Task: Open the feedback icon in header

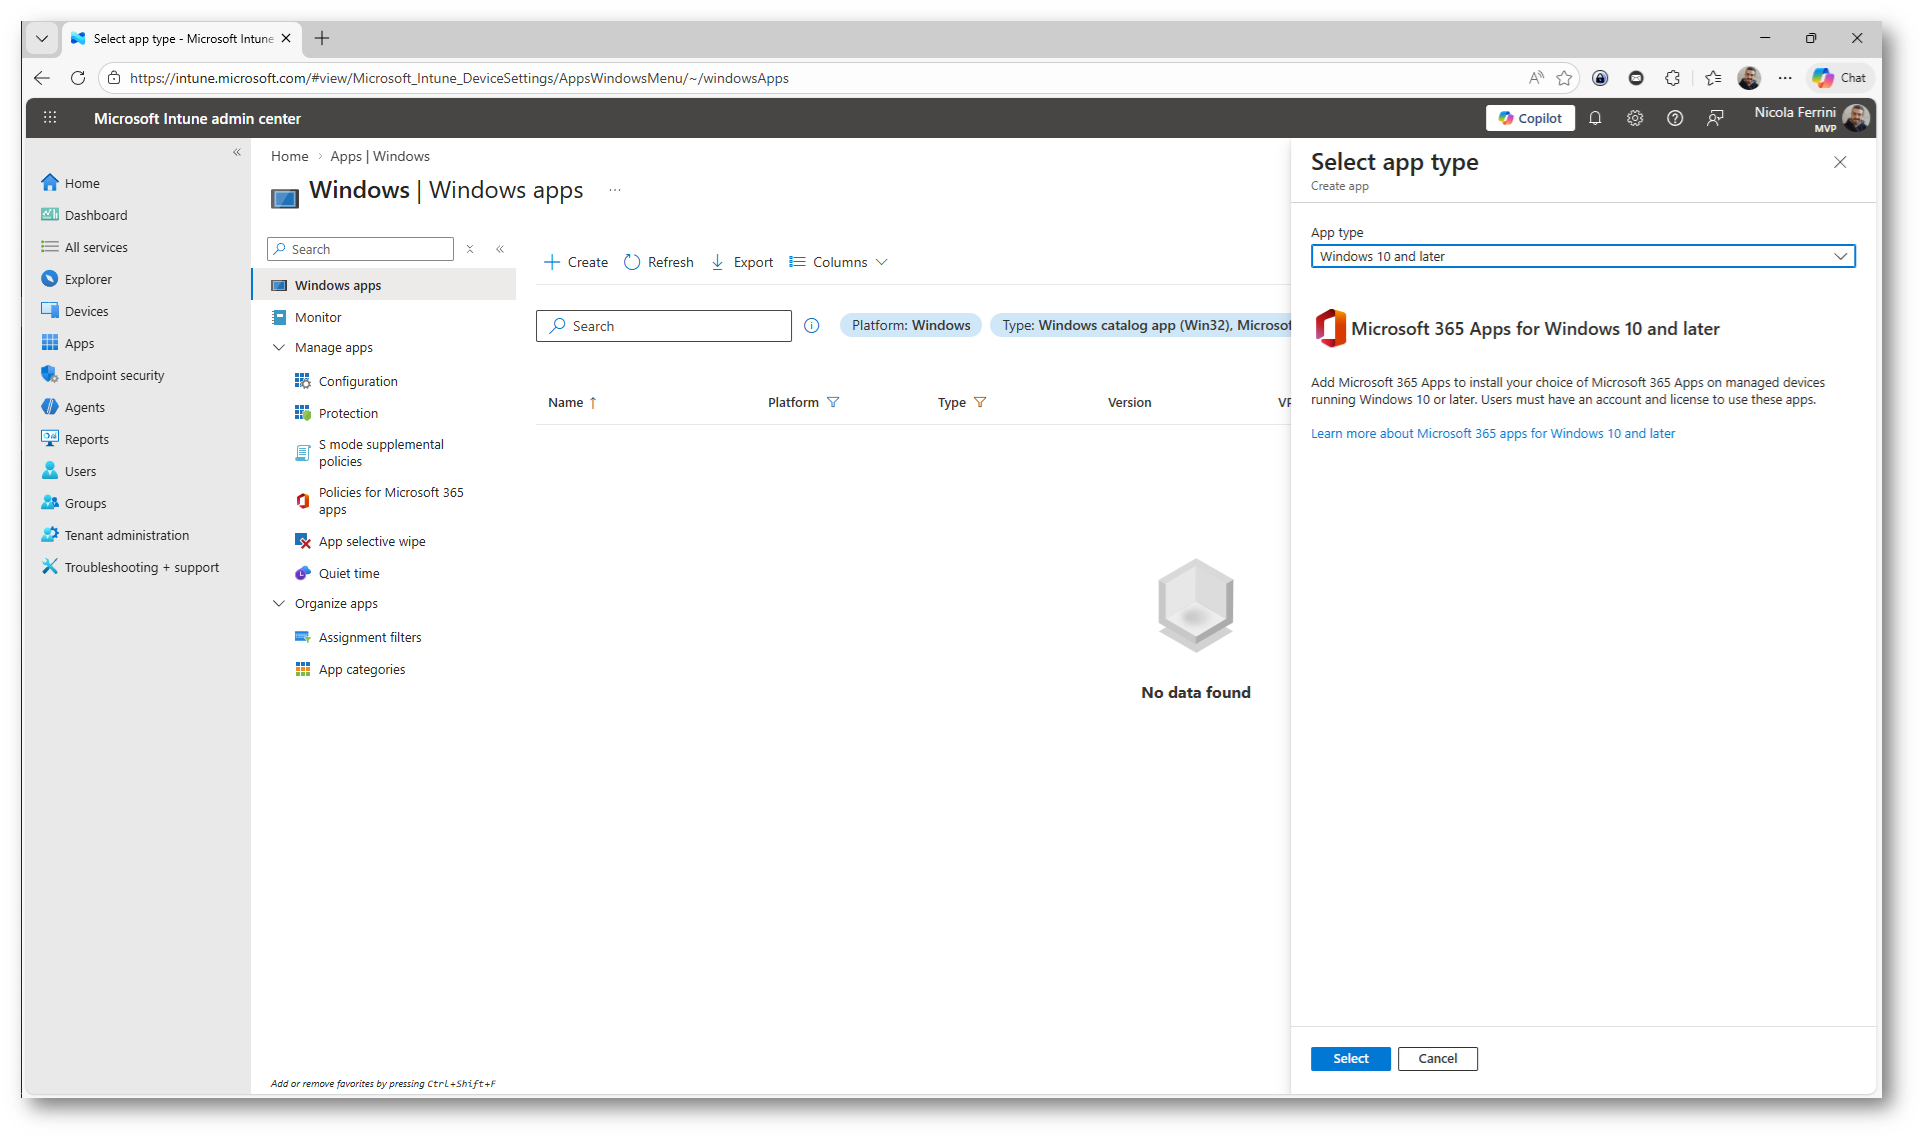Action: click(x=1715, y=118)
